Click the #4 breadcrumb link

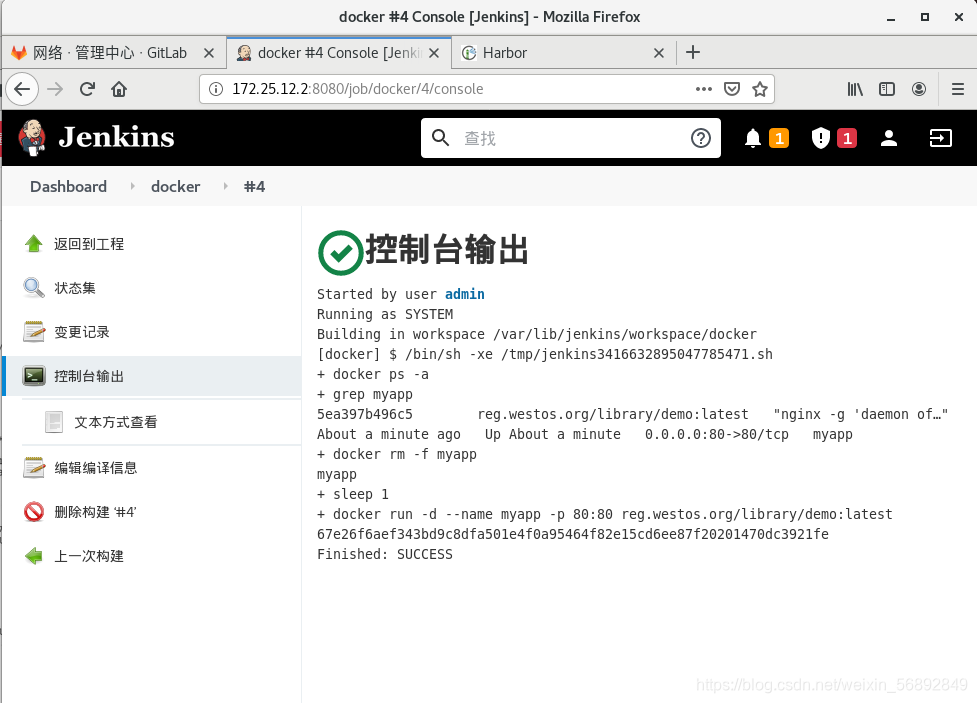point(254,186)
